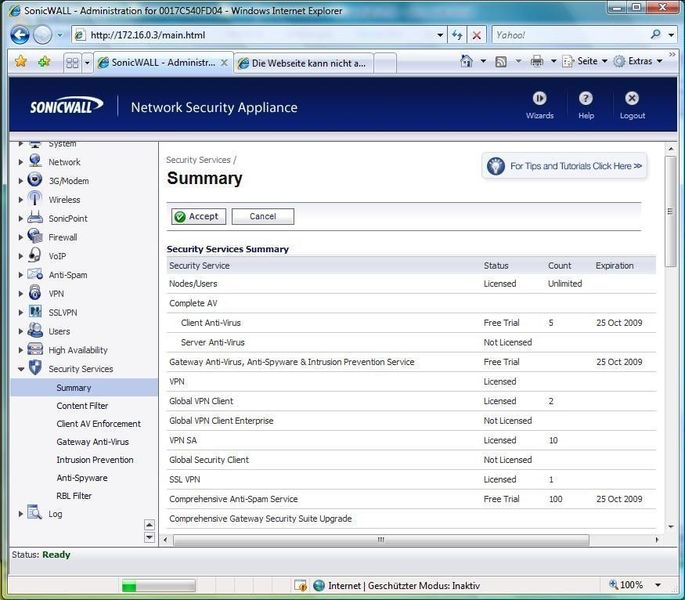The height and width of the screenshot is (600, 685).
Task: Click the Accept button
Action: tap(198, 216)
